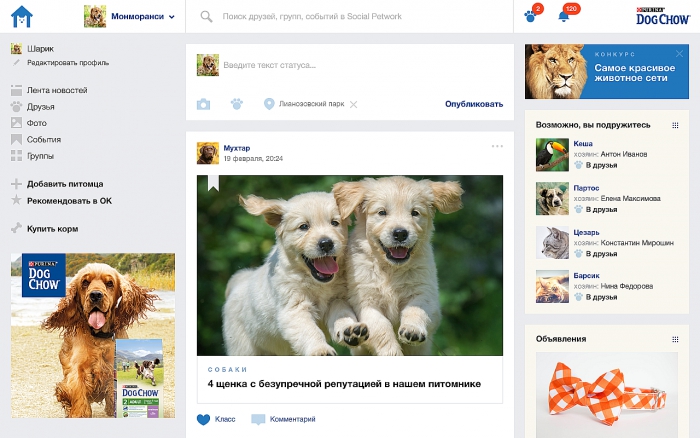Focus the search friends and groups field

312,17
